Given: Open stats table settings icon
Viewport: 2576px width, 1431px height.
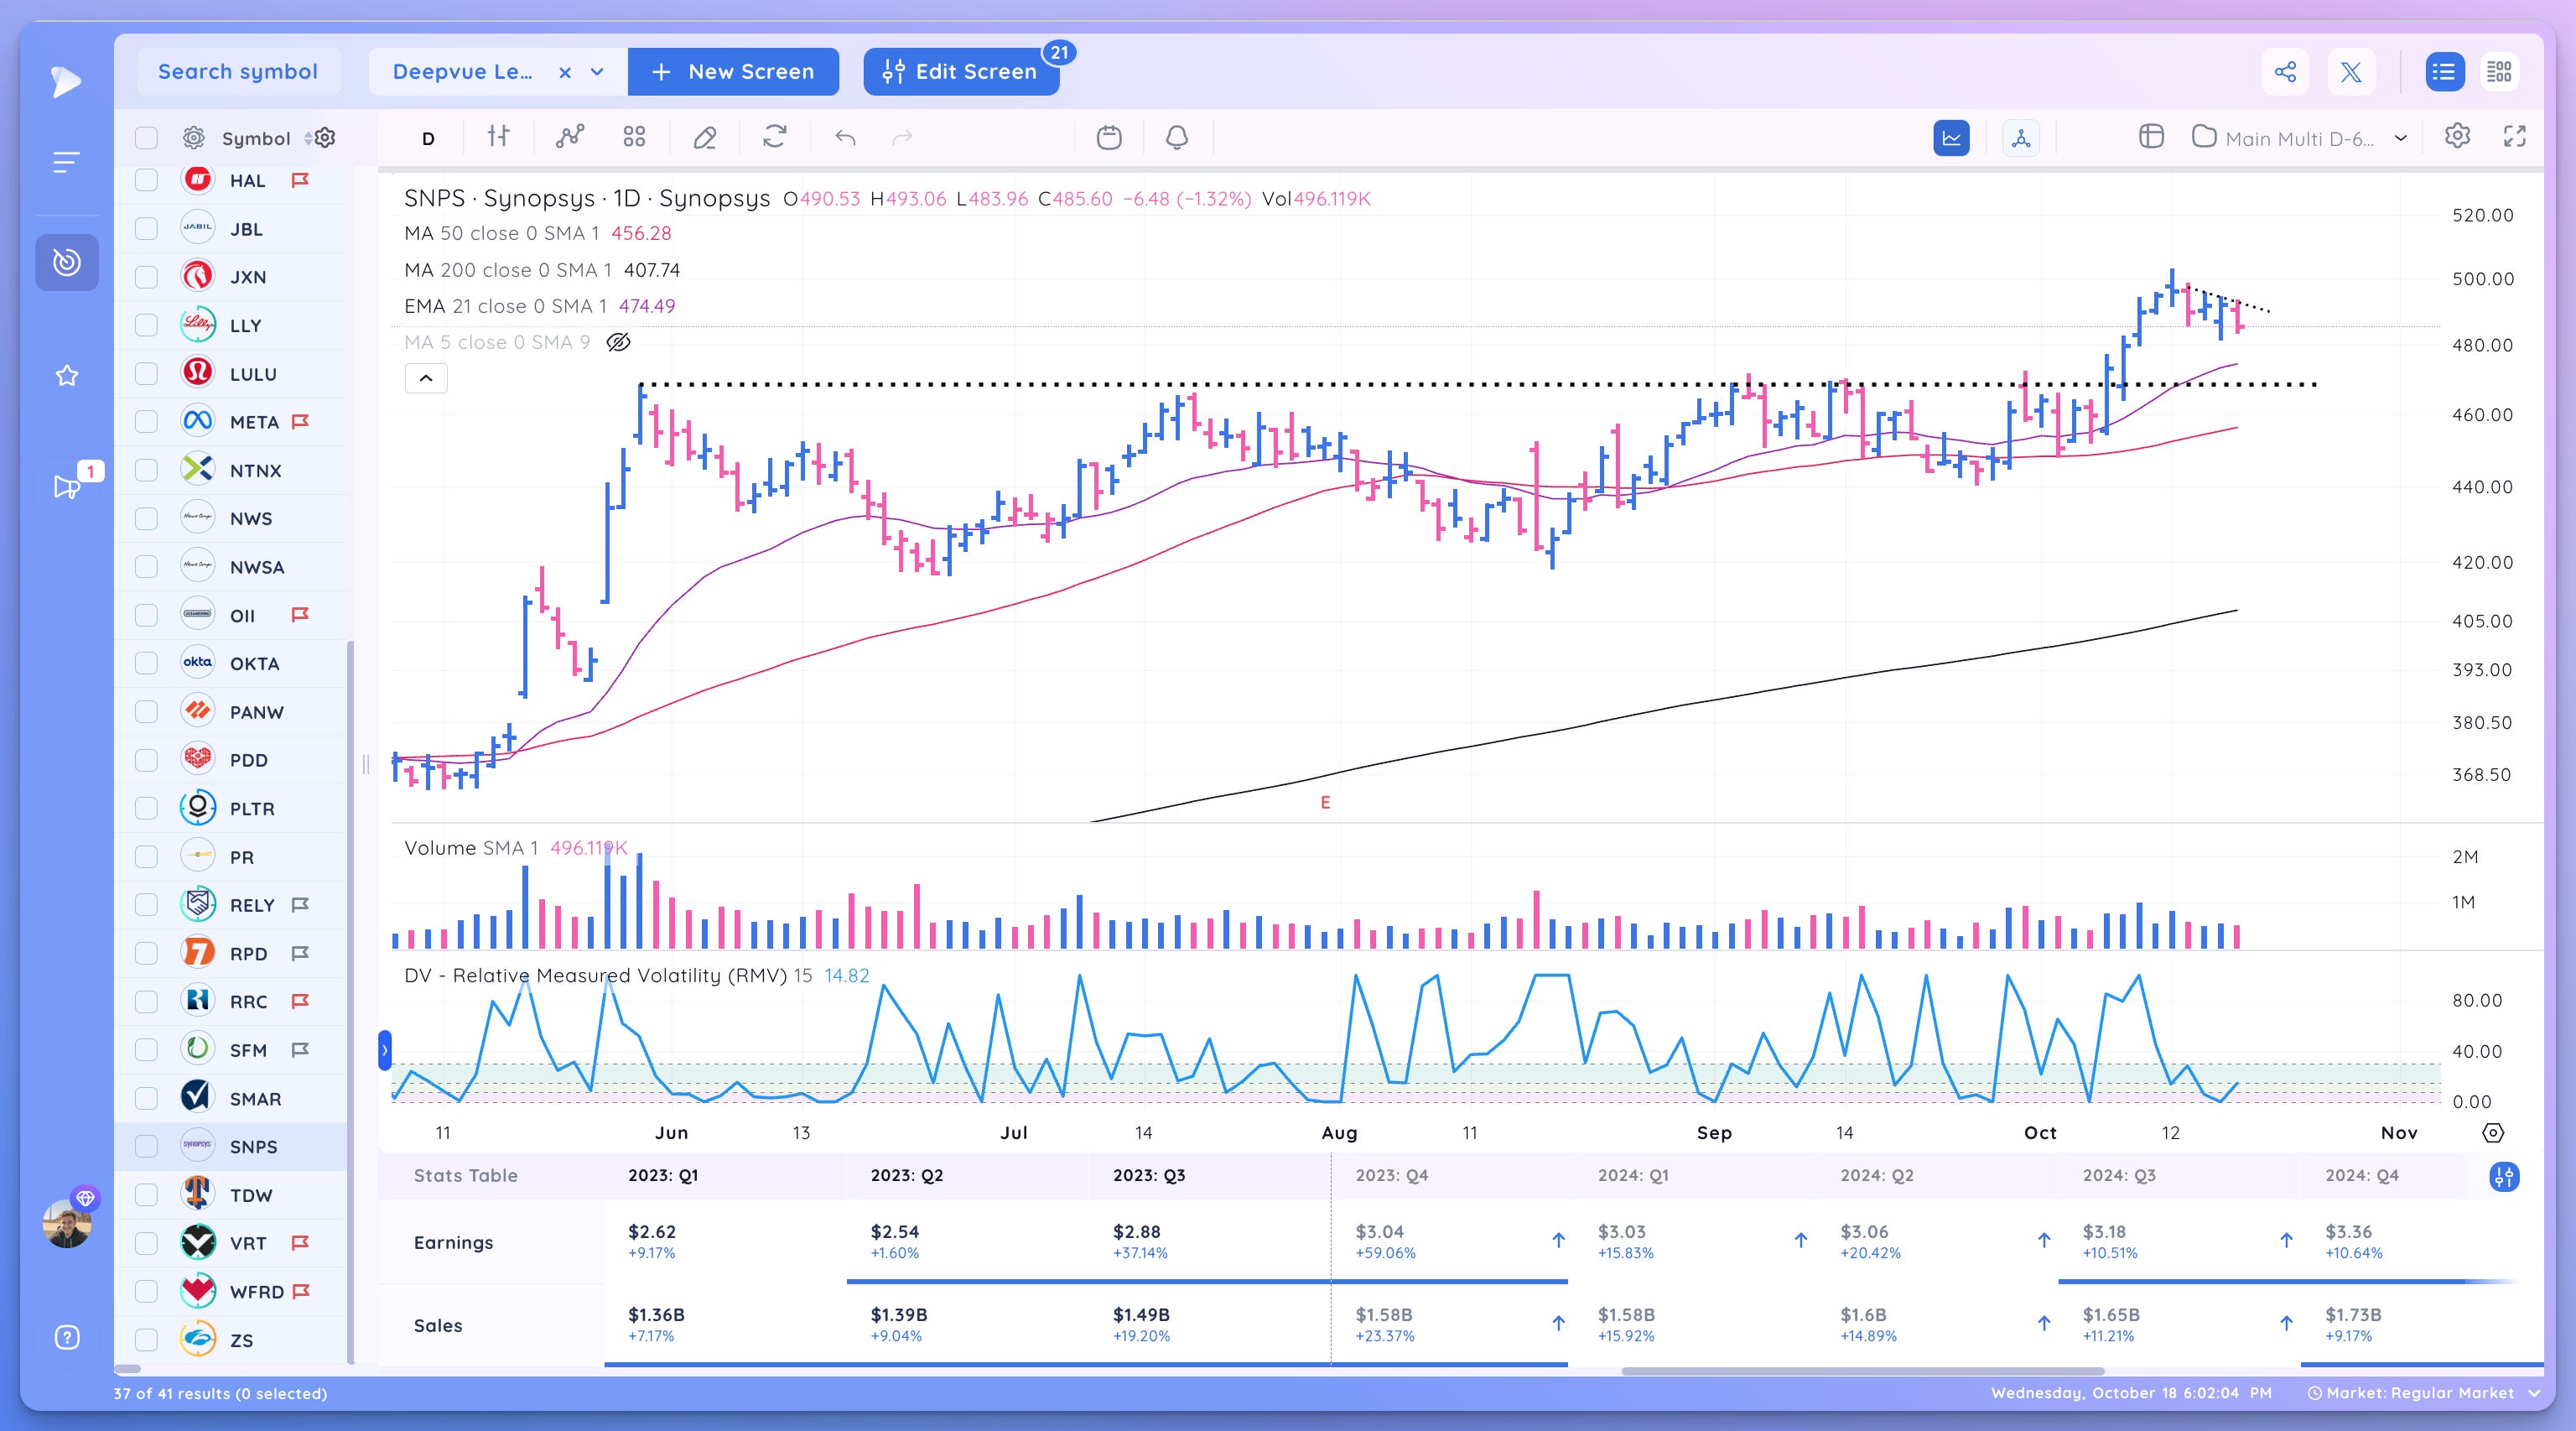Looking at the screenshot, I should [x=2503, y=1176].
